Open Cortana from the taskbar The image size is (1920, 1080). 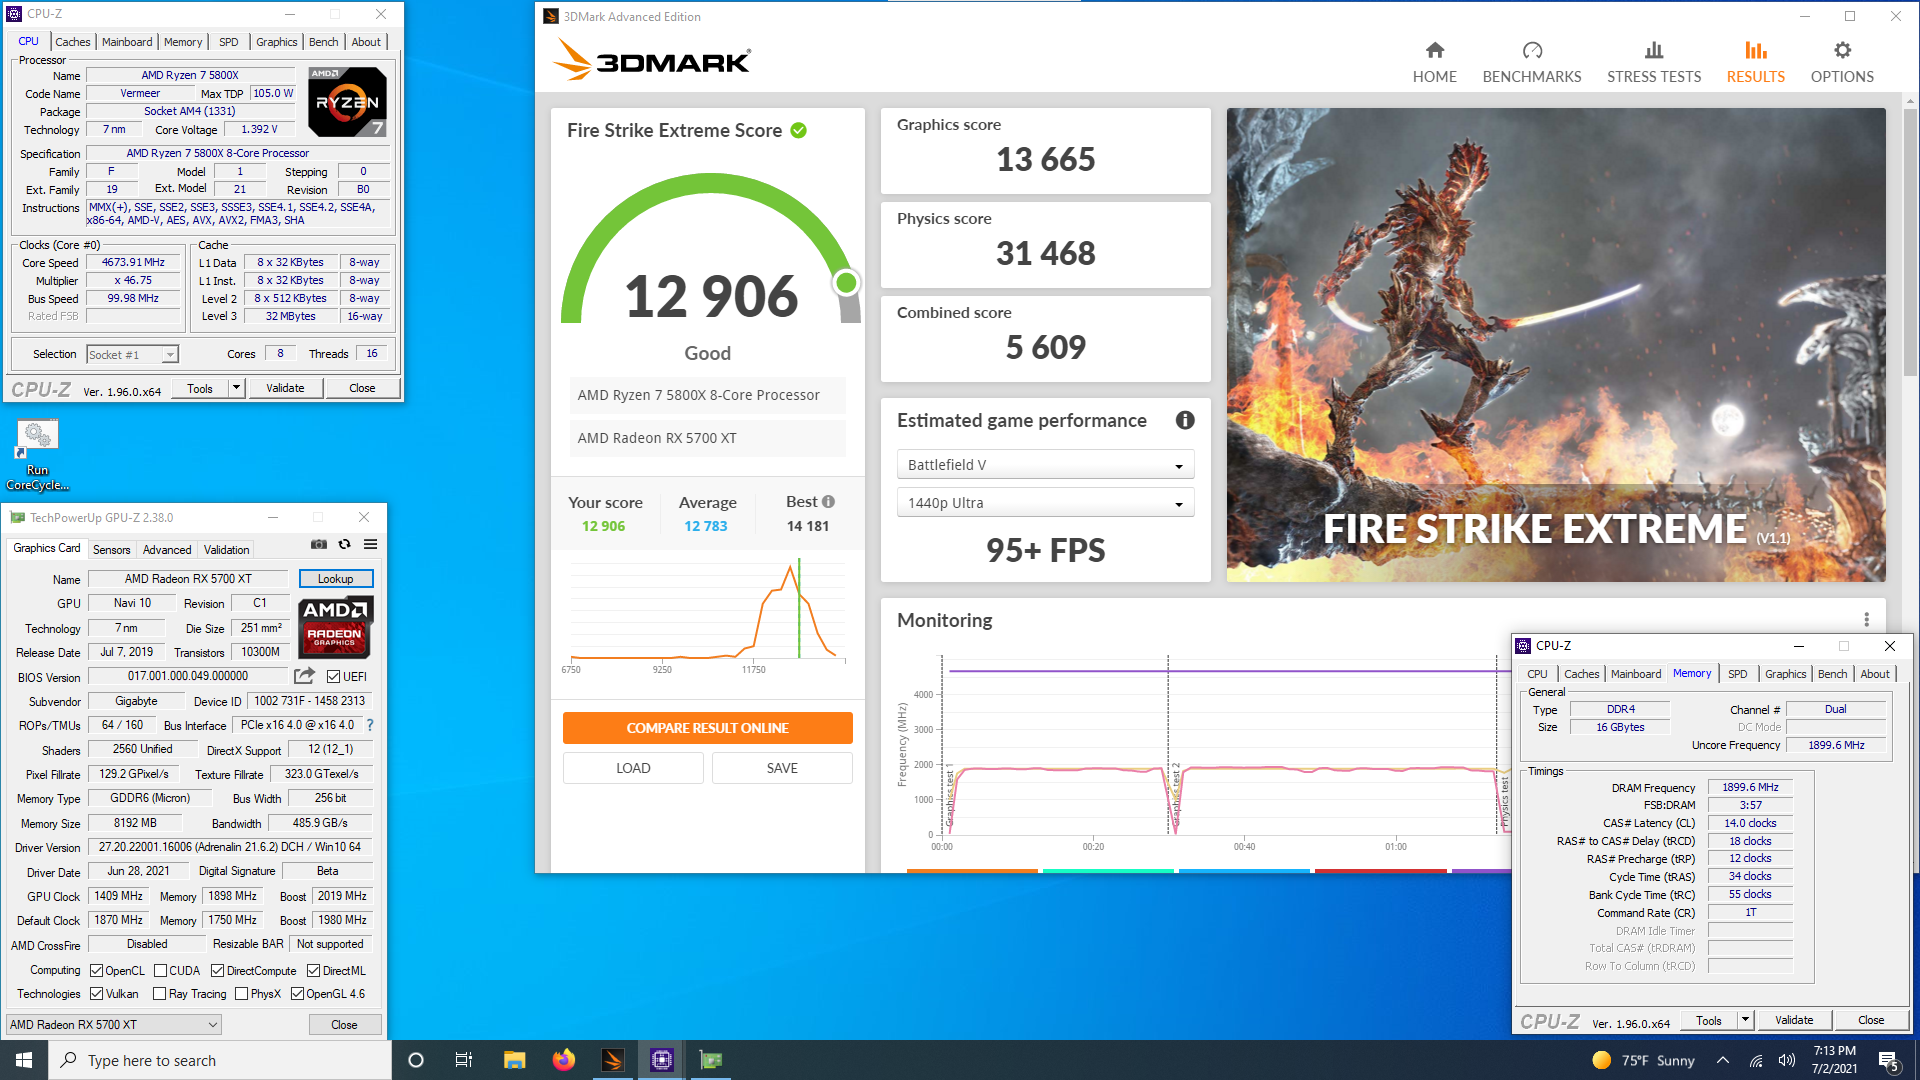(x=416, y=1060)
